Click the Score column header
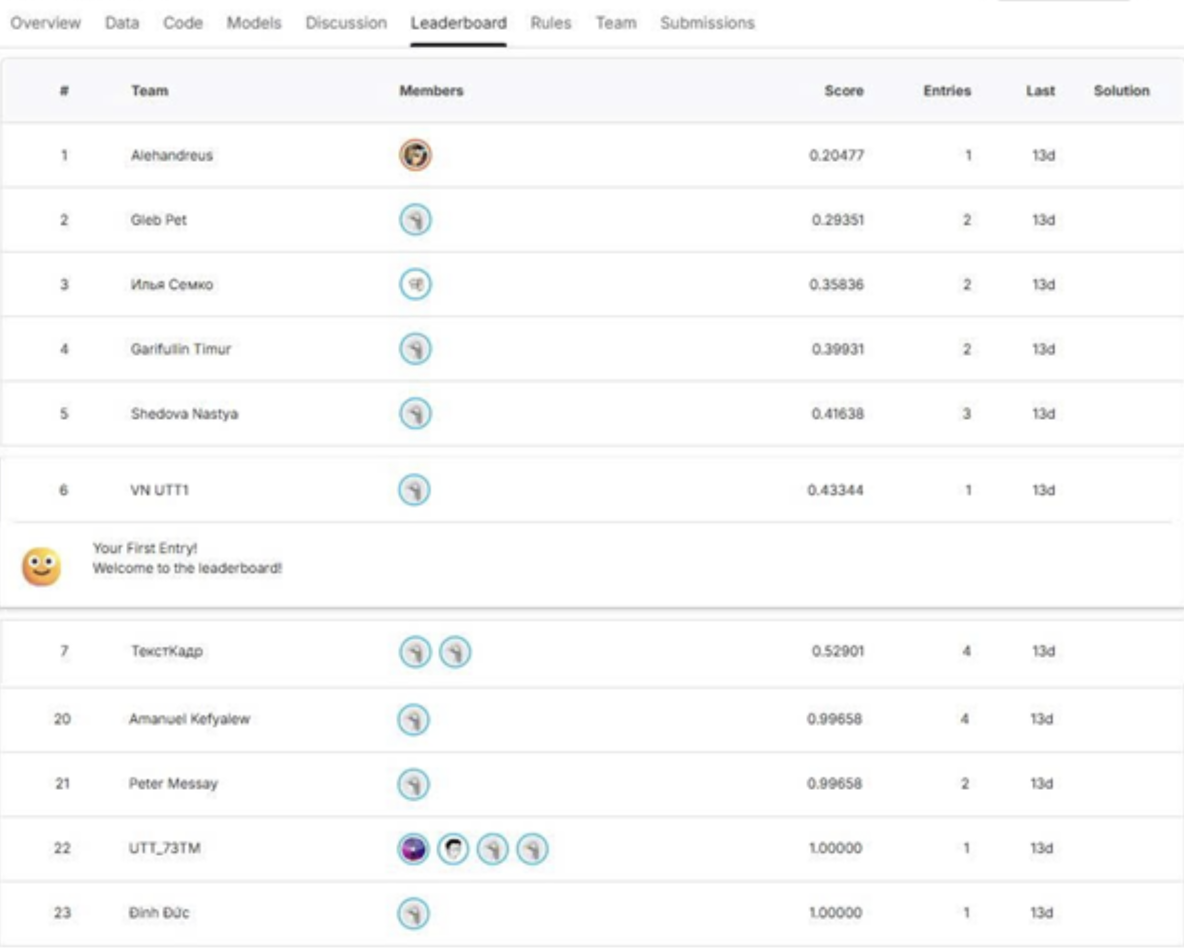This screenshot has width=1184, height=950. (x=844, y=91)
